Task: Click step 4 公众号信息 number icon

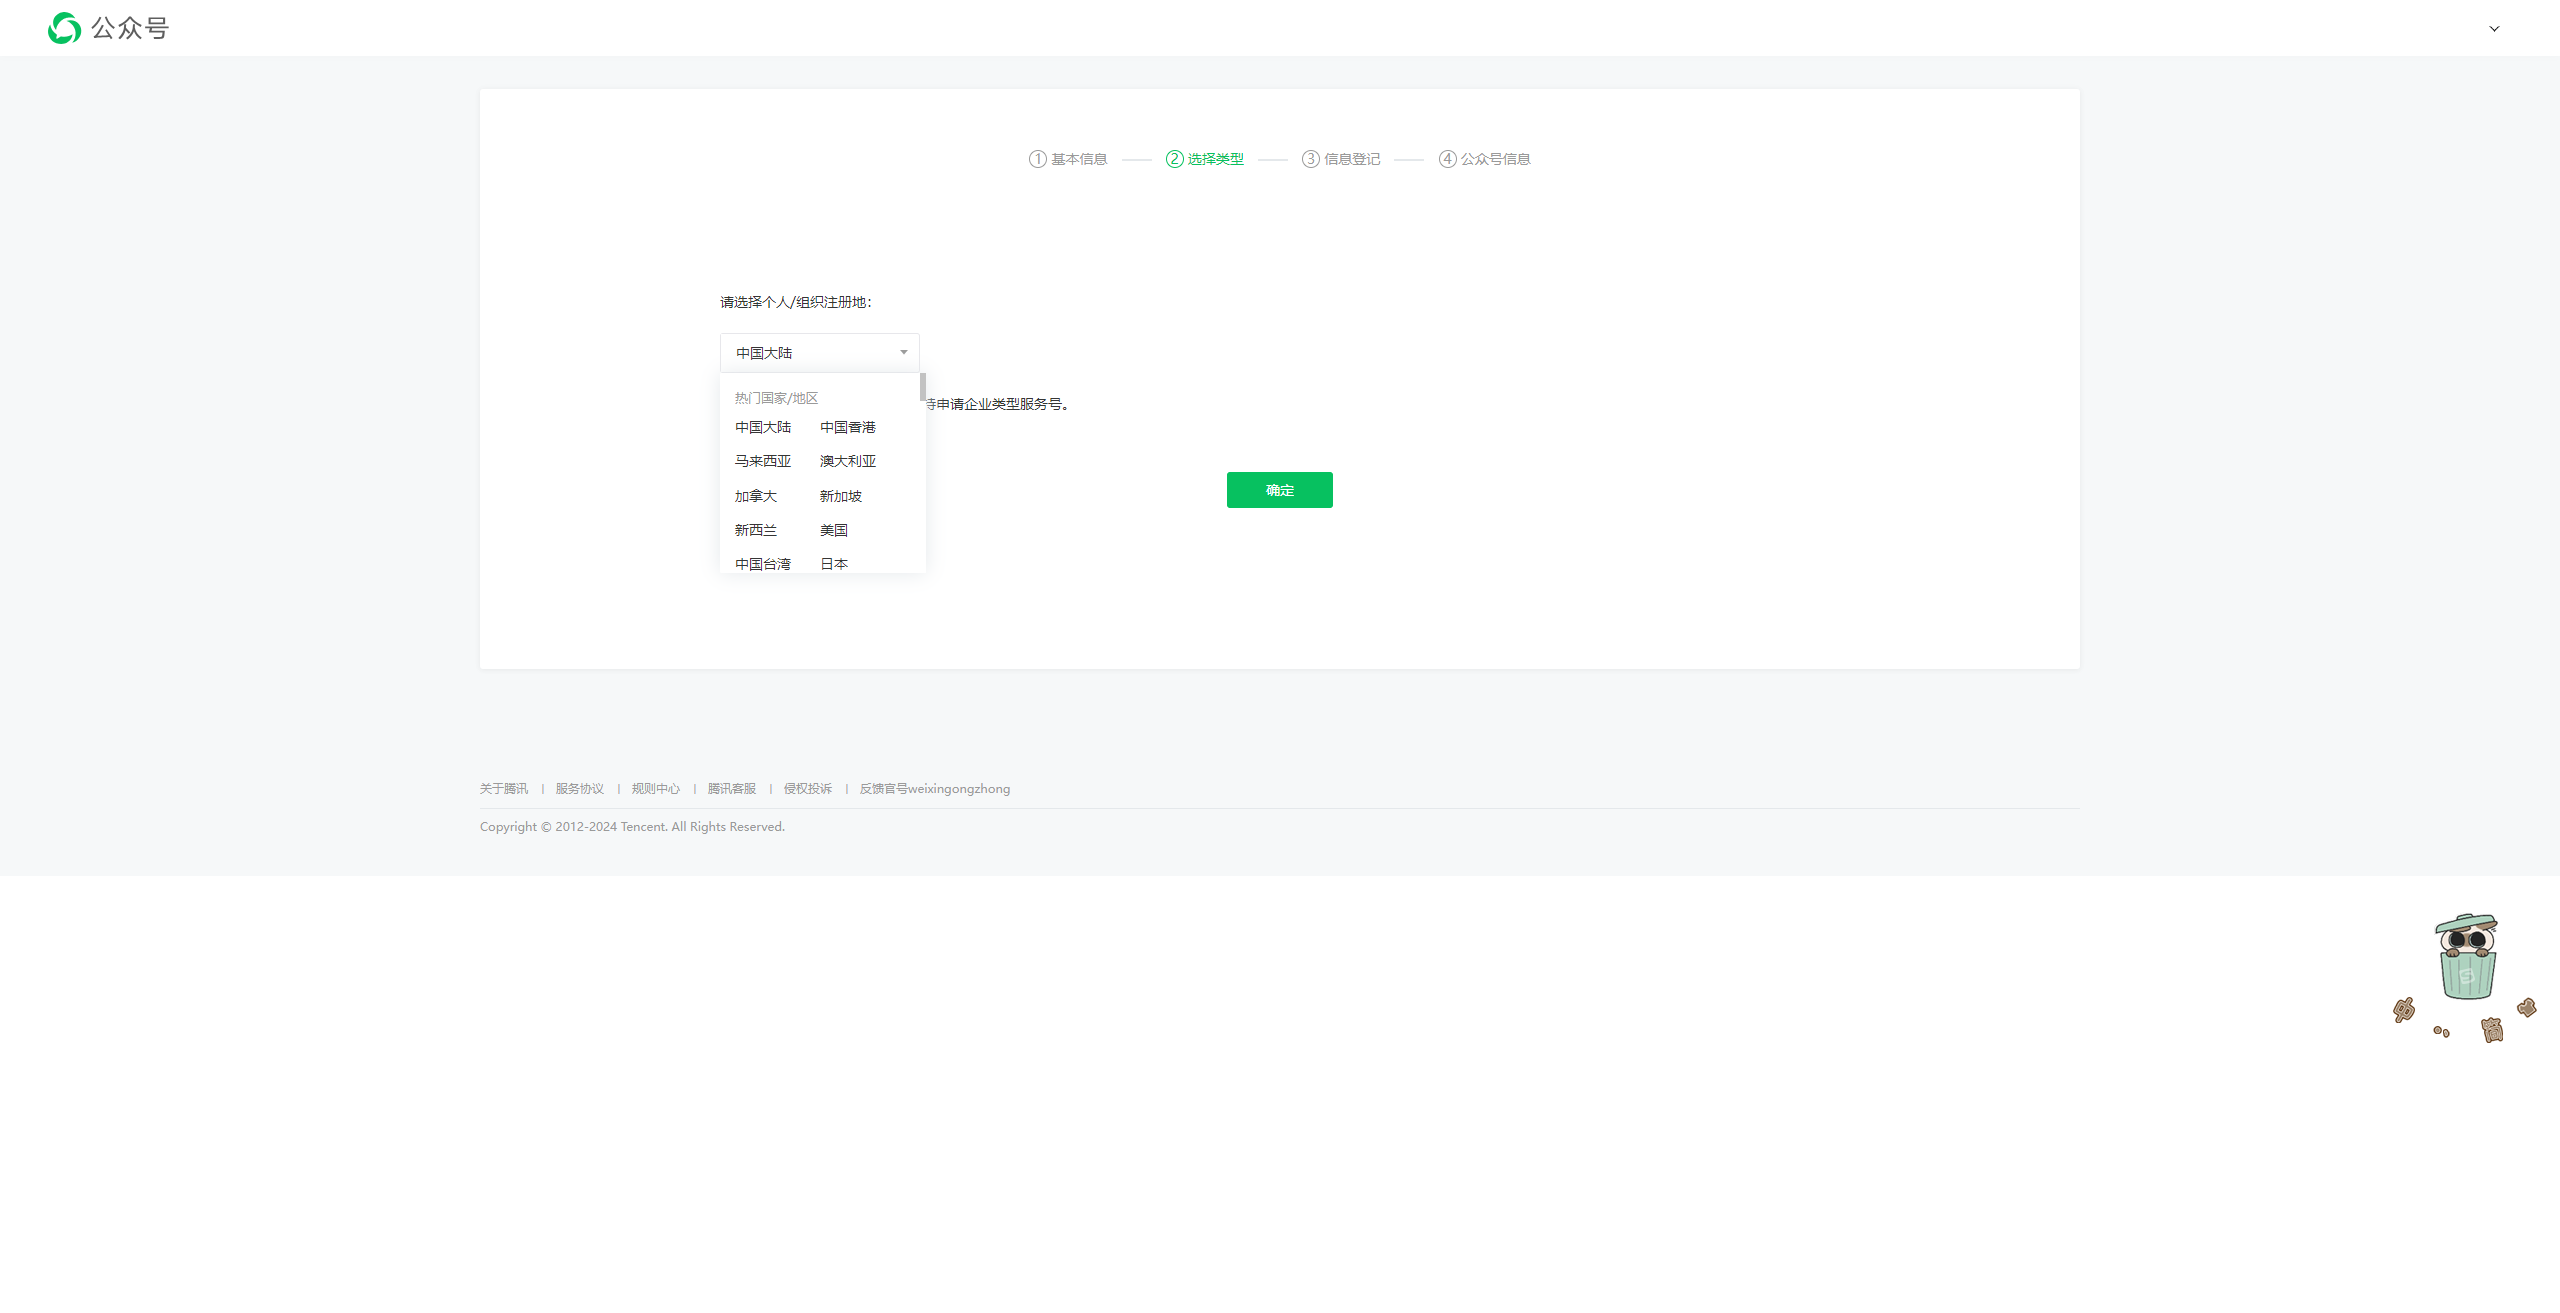Action: click(x=1447, y=159)
